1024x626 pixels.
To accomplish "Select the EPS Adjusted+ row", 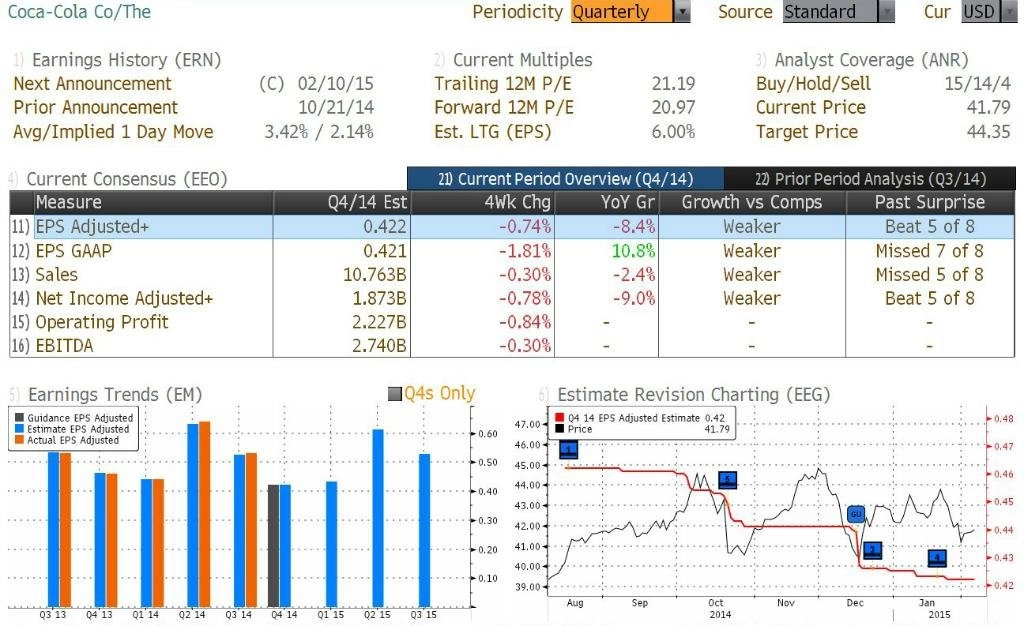I will 512,227.
